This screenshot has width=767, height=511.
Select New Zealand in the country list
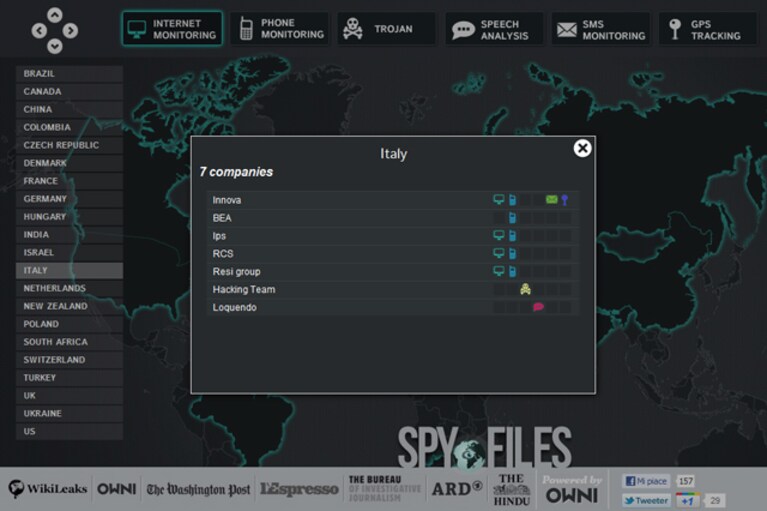click(69, 306)
